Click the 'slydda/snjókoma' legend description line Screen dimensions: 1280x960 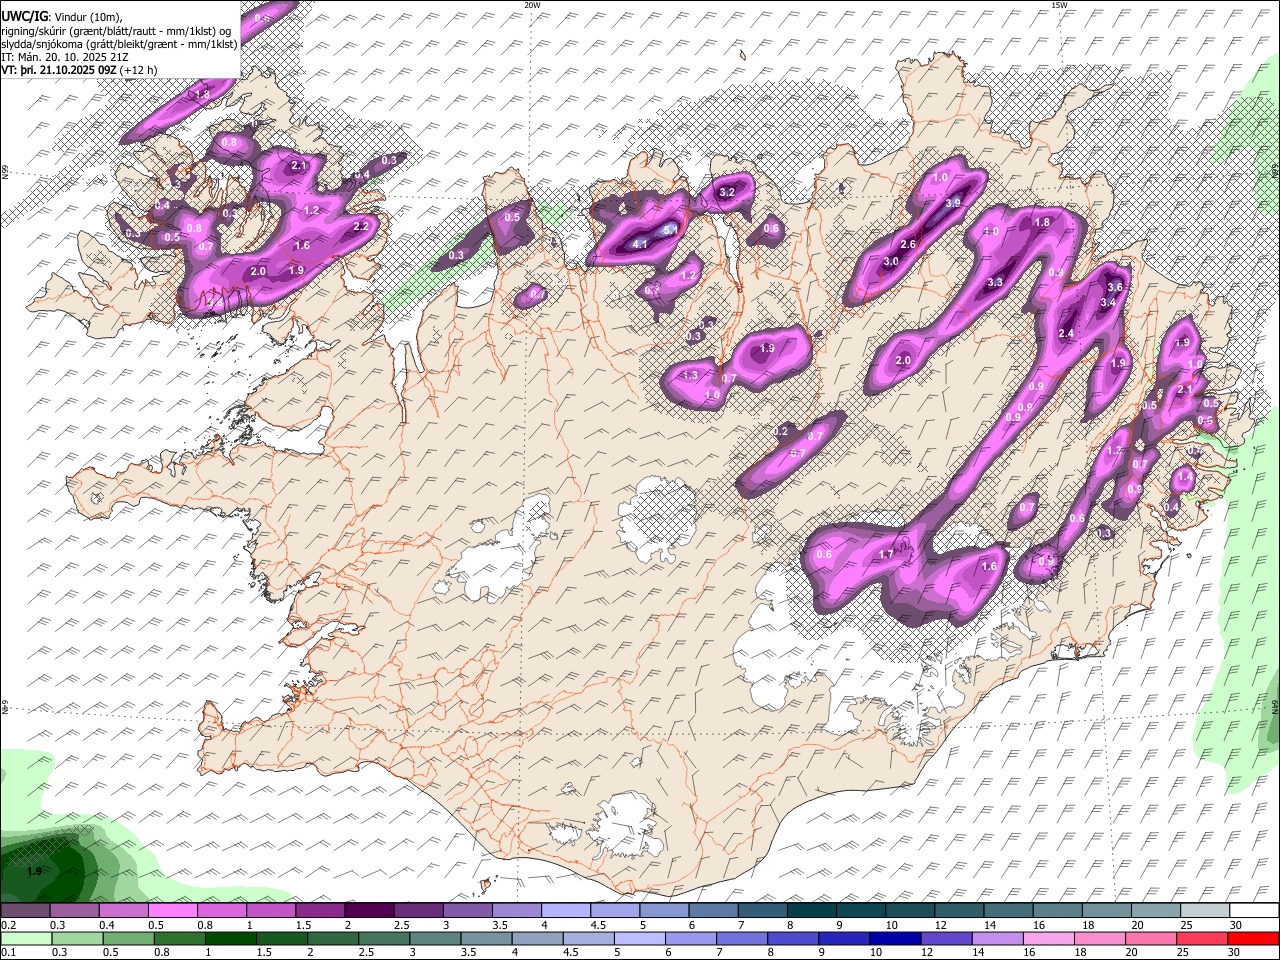tap(119, 44)
